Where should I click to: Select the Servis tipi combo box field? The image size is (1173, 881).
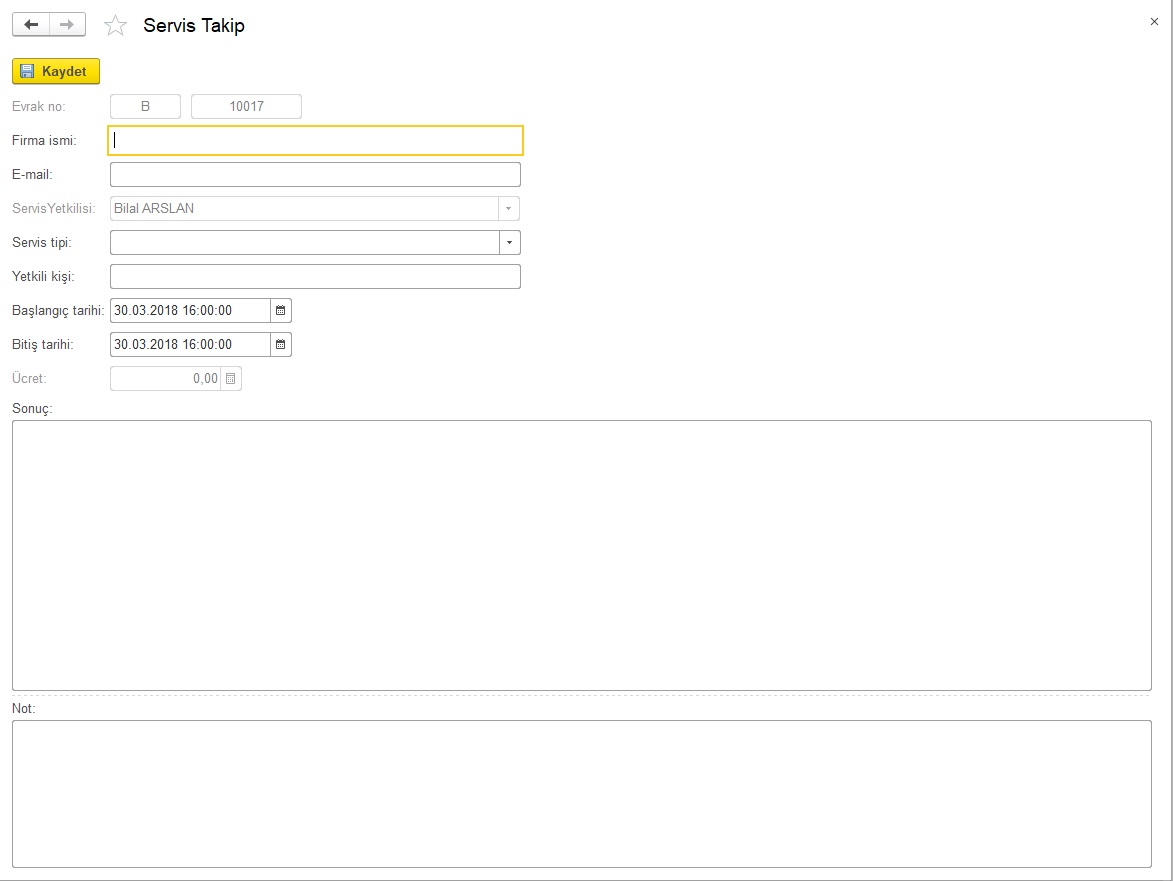304,243
